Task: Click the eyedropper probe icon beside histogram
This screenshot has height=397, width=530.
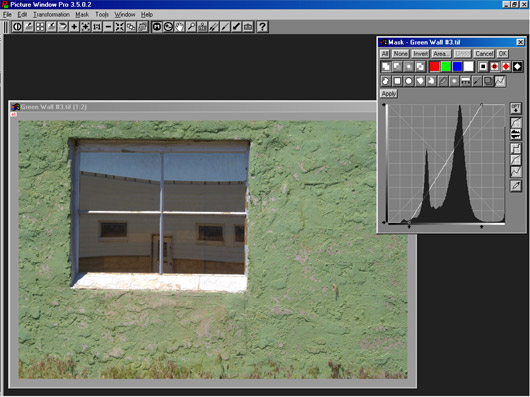Action: tap(516, 185)
